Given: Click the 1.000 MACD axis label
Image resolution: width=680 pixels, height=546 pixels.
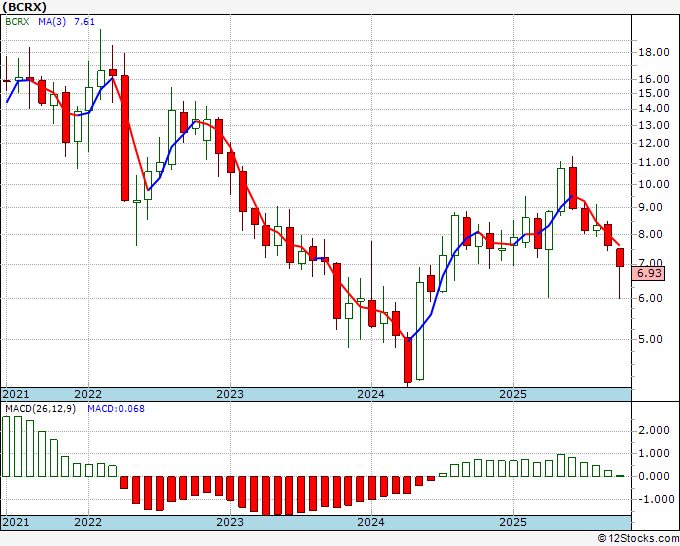Looking at the screenshot, I should click(654, 453).
